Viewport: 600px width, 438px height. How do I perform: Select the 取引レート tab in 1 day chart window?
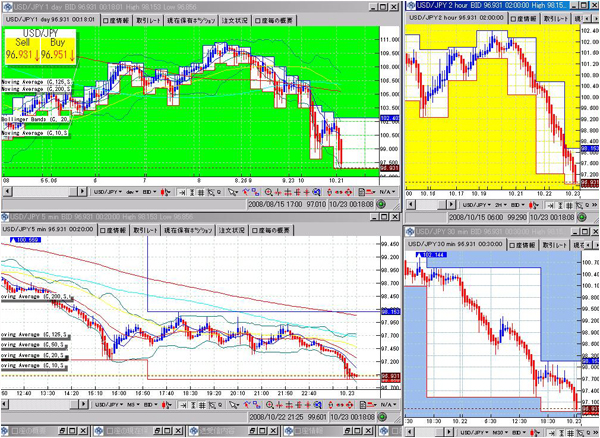(148, 20)
